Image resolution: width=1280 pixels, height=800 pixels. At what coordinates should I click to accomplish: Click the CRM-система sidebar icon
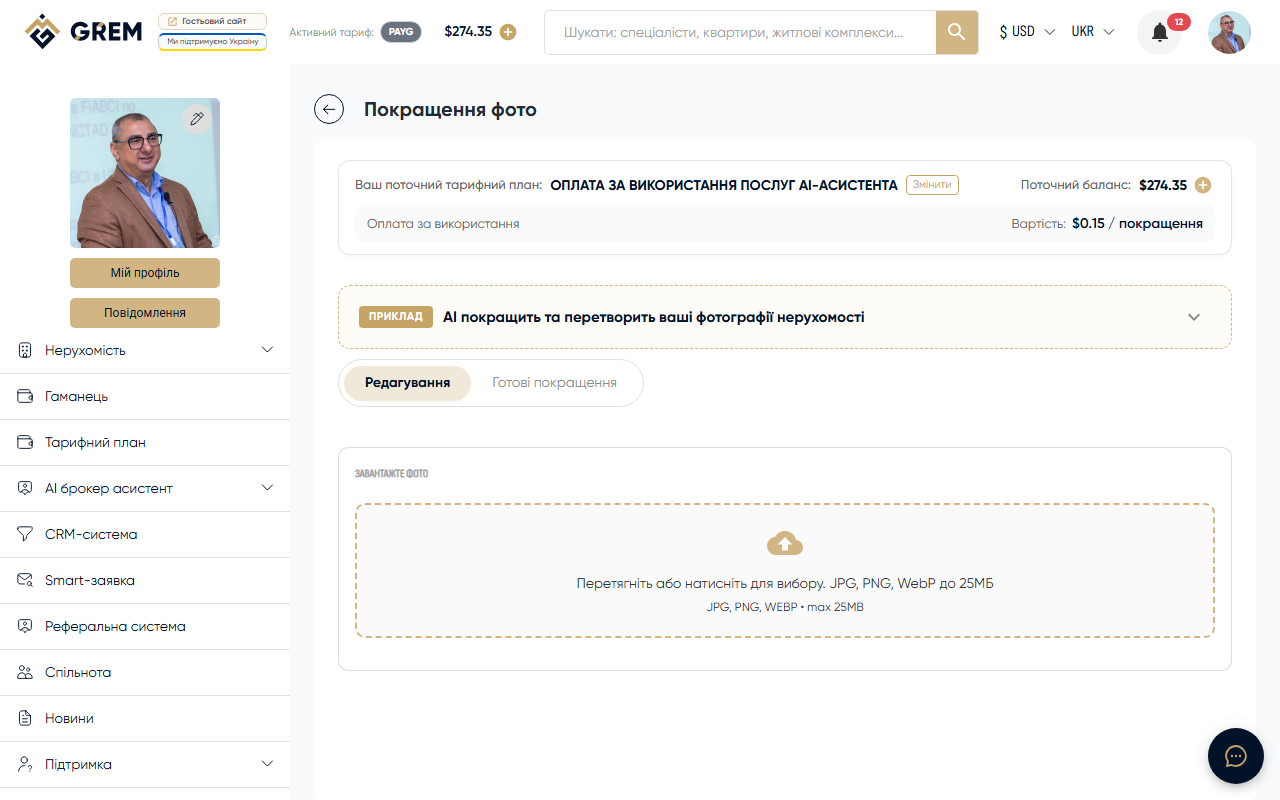point(23,533)
